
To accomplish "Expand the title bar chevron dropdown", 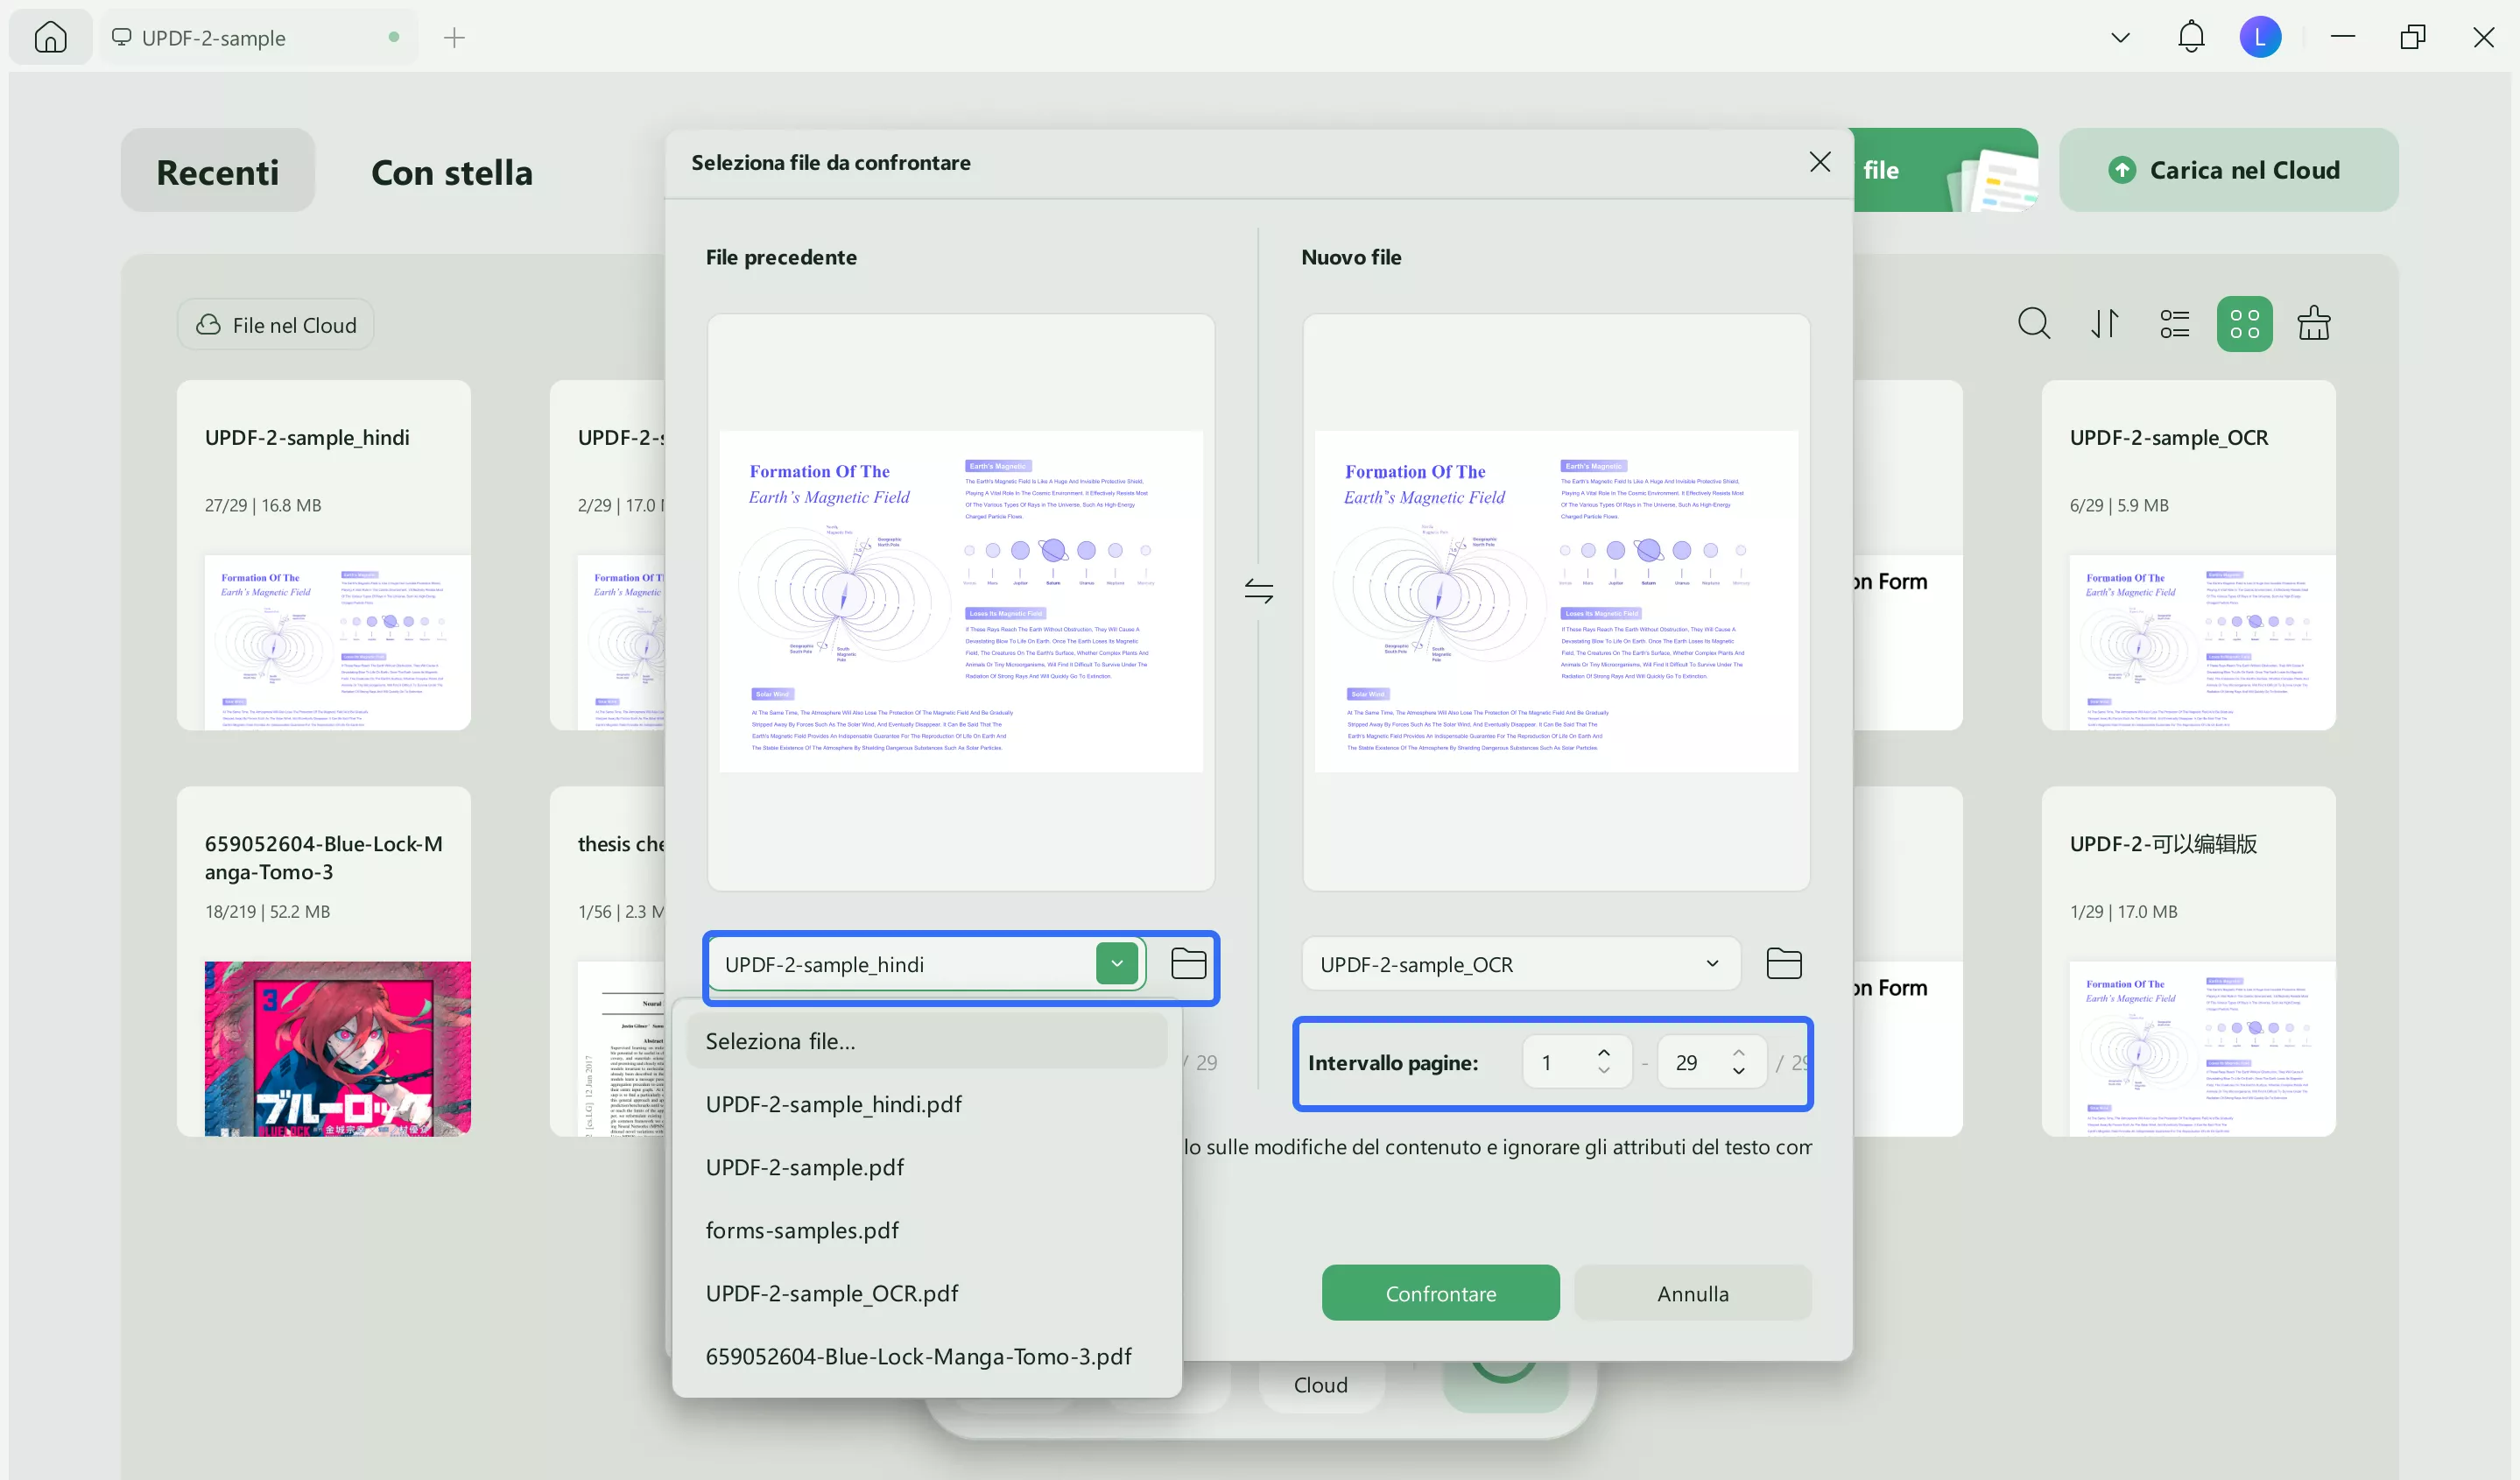I will (x=2120, y=38).
